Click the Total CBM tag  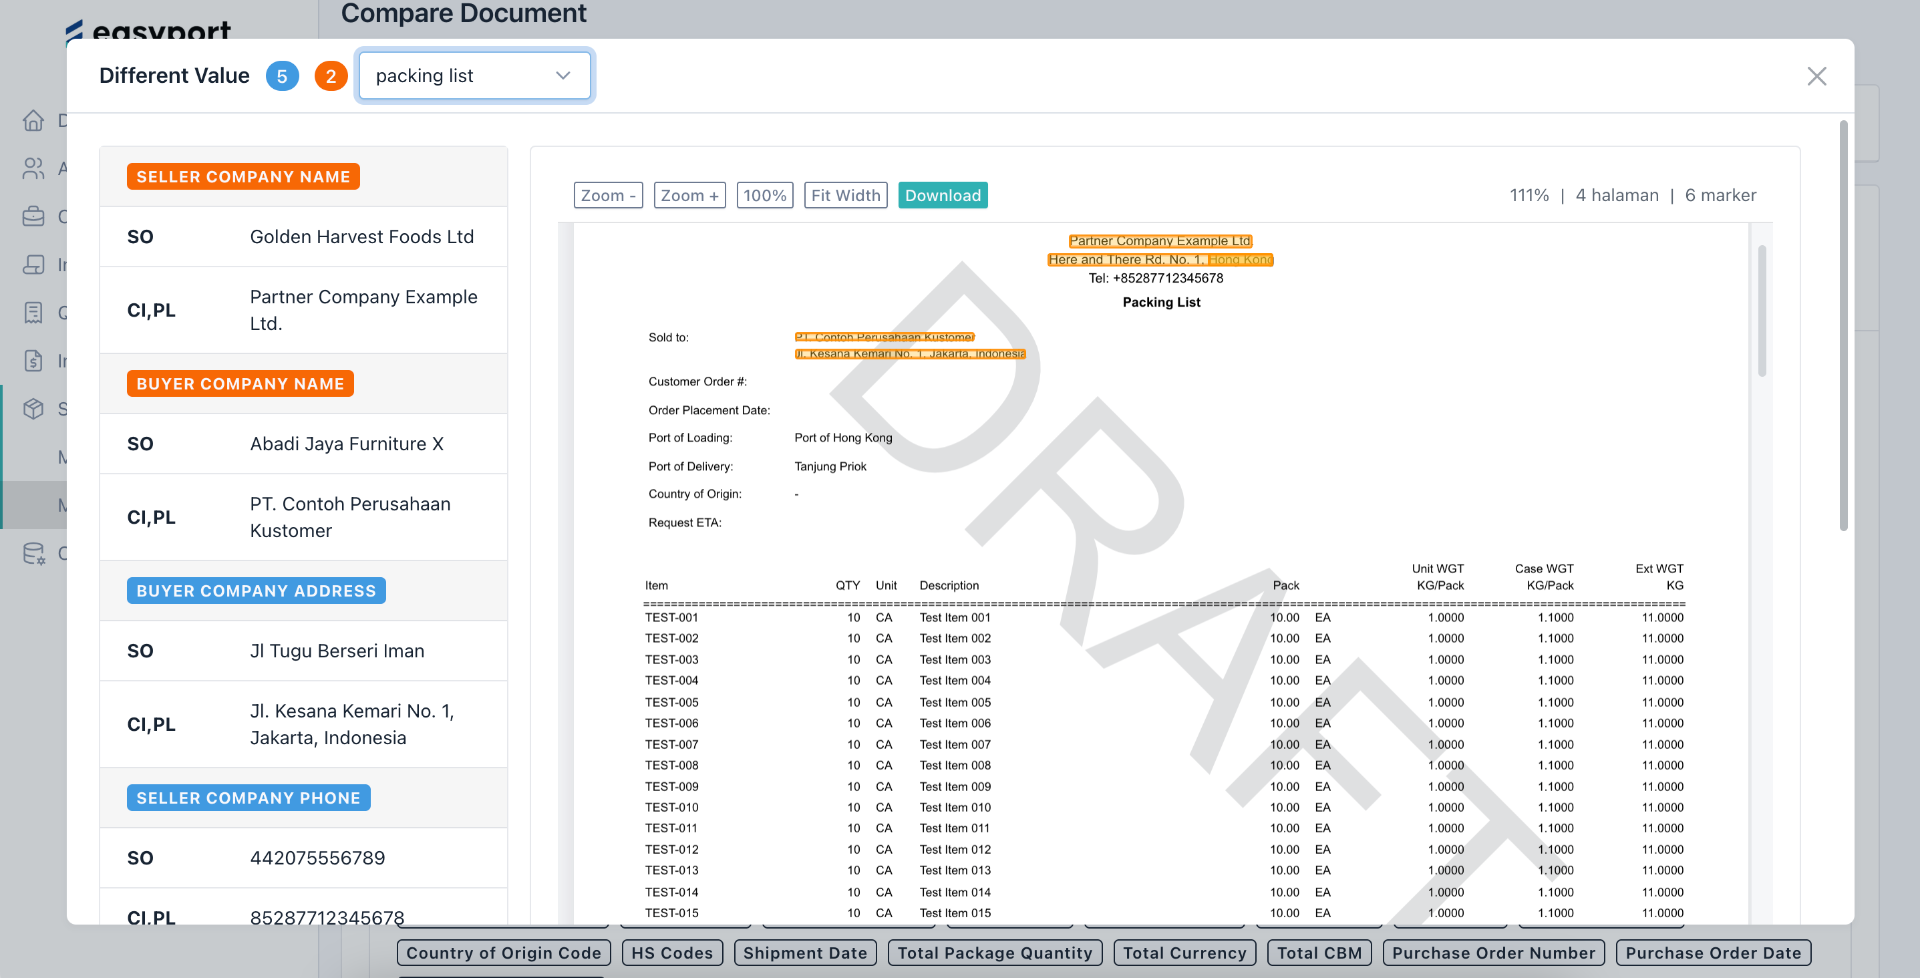point(1320,953)
